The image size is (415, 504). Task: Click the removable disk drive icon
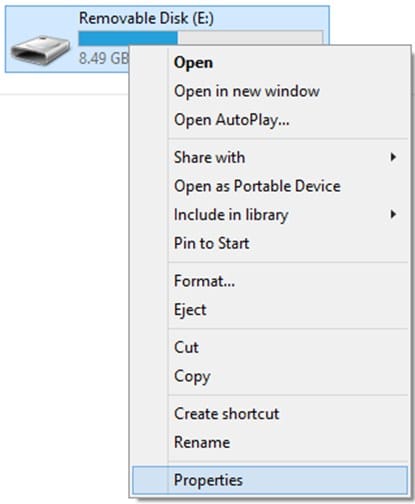[40, 50]
